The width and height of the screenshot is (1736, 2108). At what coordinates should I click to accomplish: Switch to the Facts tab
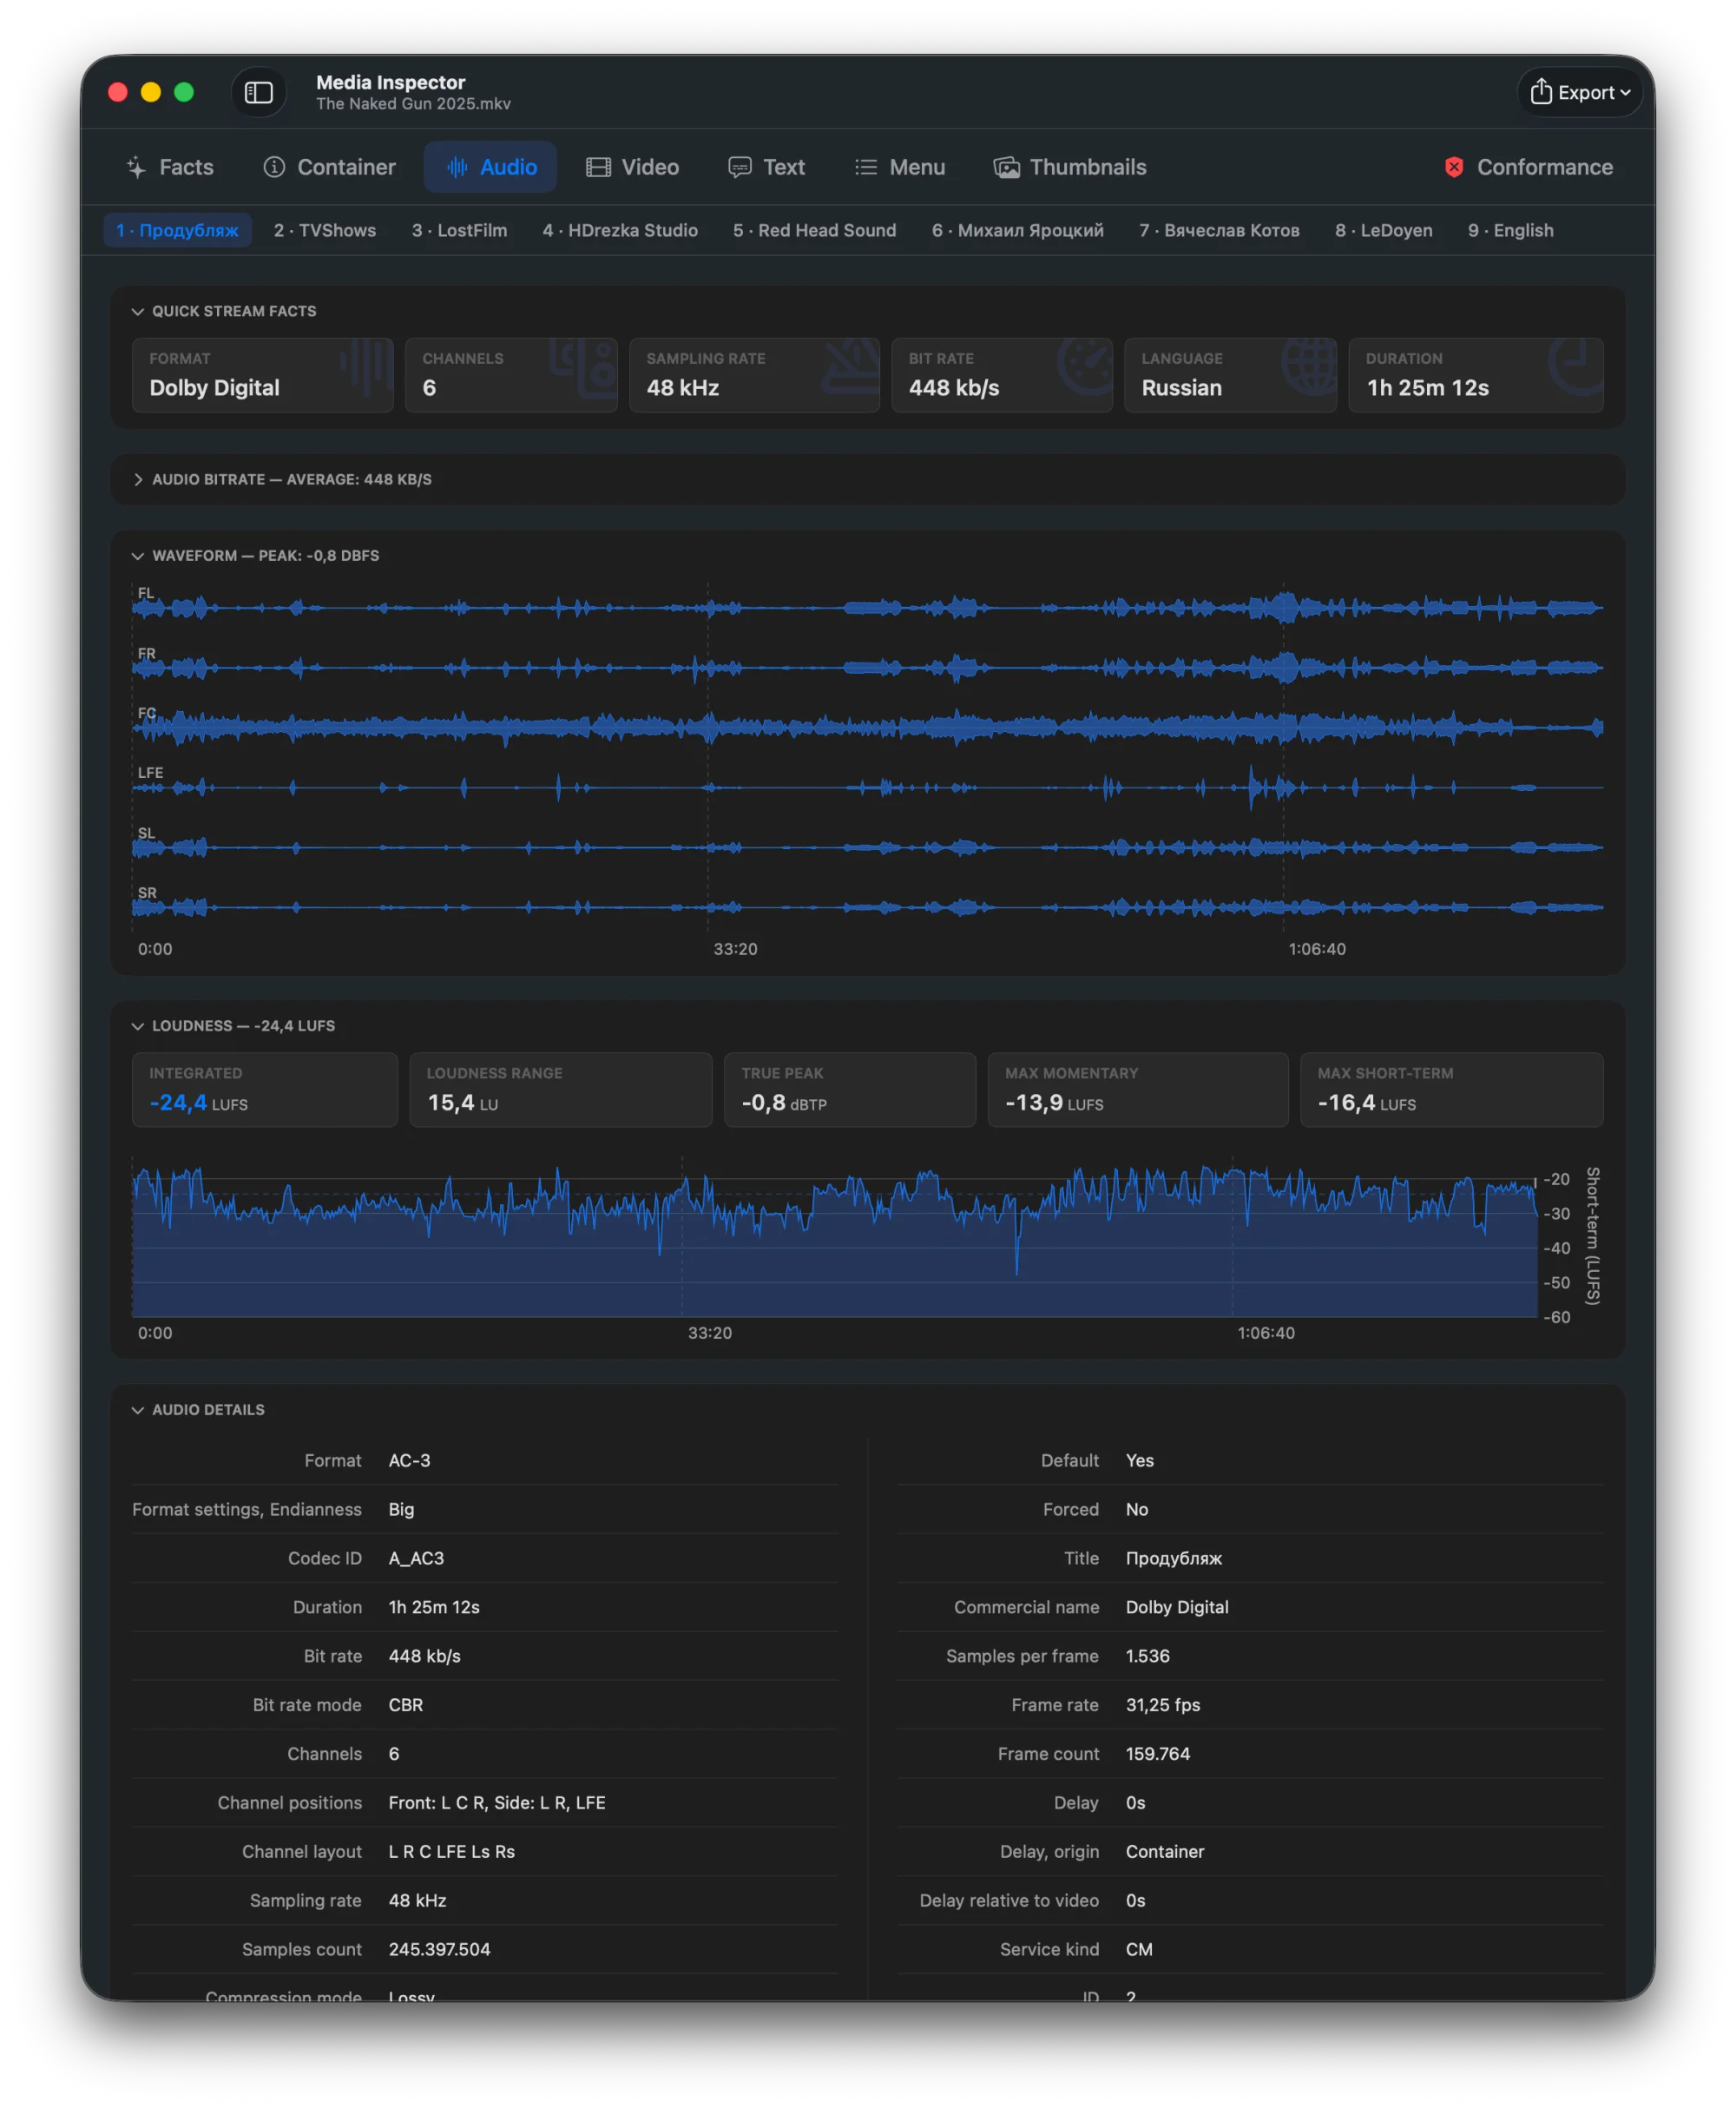tap(170, 167)
